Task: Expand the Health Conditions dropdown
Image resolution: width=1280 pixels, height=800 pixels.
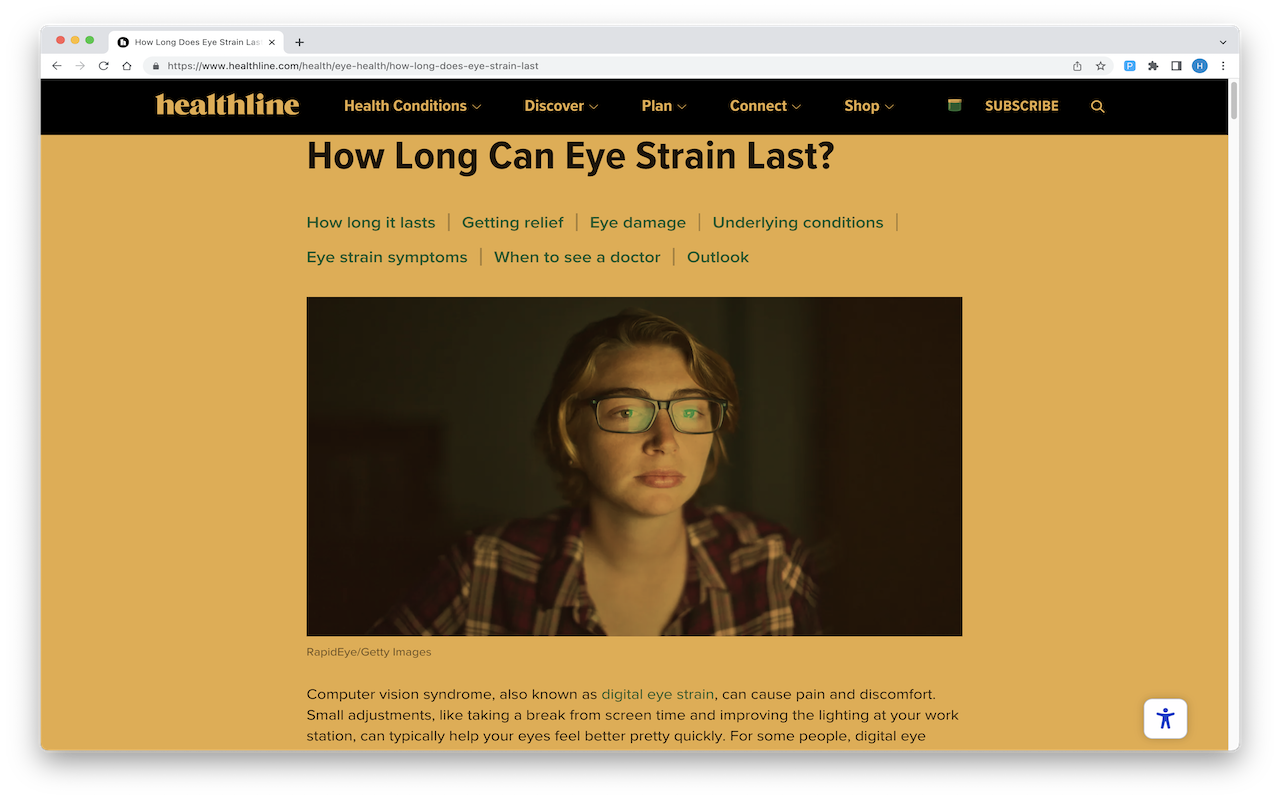Action: click(x=412, y=106)
